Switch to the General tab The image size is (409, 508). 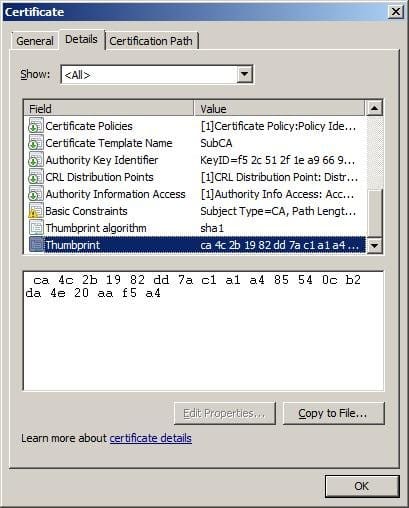(35, 41)
